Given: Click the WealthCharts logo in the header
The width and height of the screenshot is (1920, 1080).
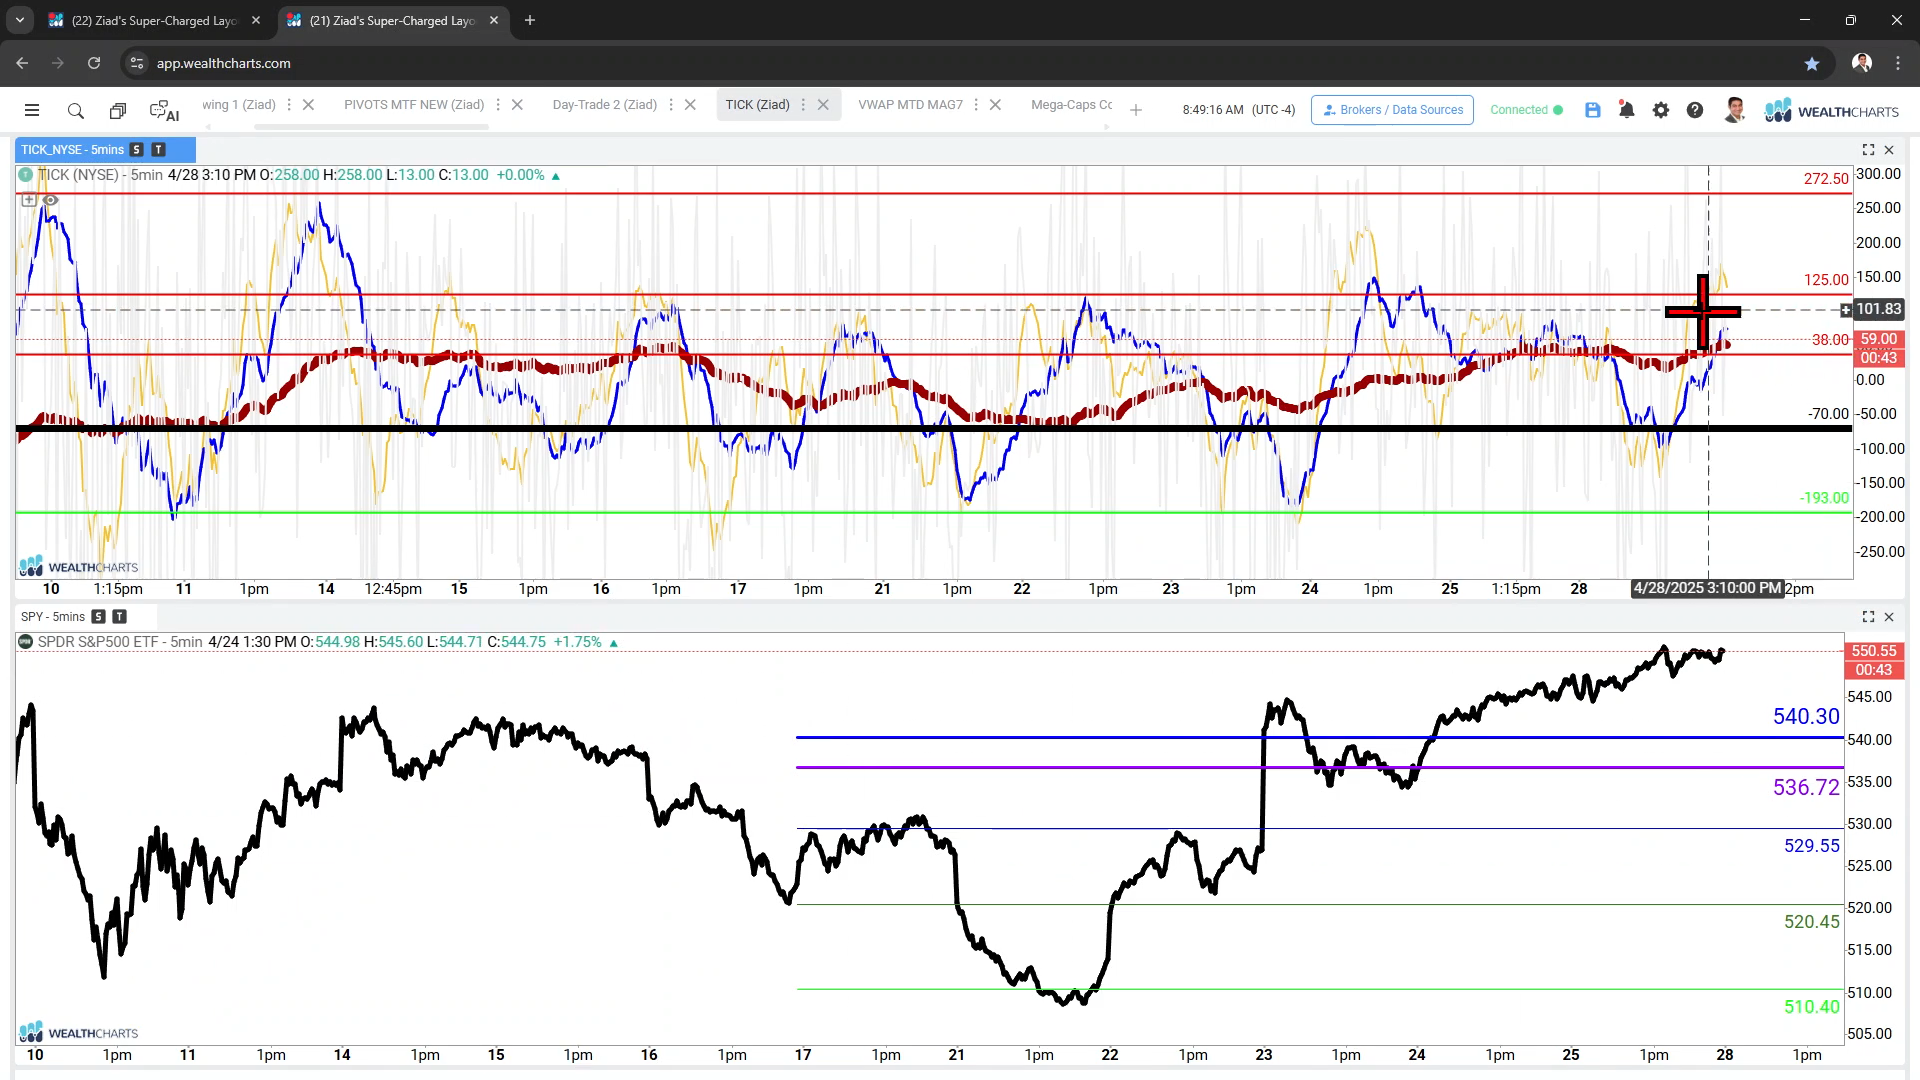Looking at the screenshot, I should [x=1832, y=111].
